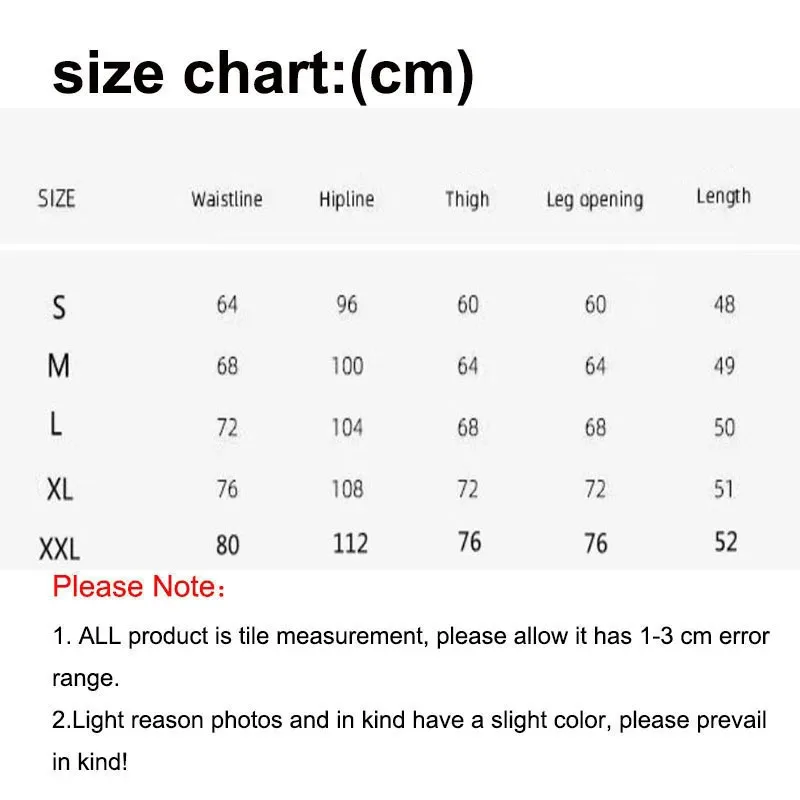Click the note about tile measurement error range

click(410, 656)
